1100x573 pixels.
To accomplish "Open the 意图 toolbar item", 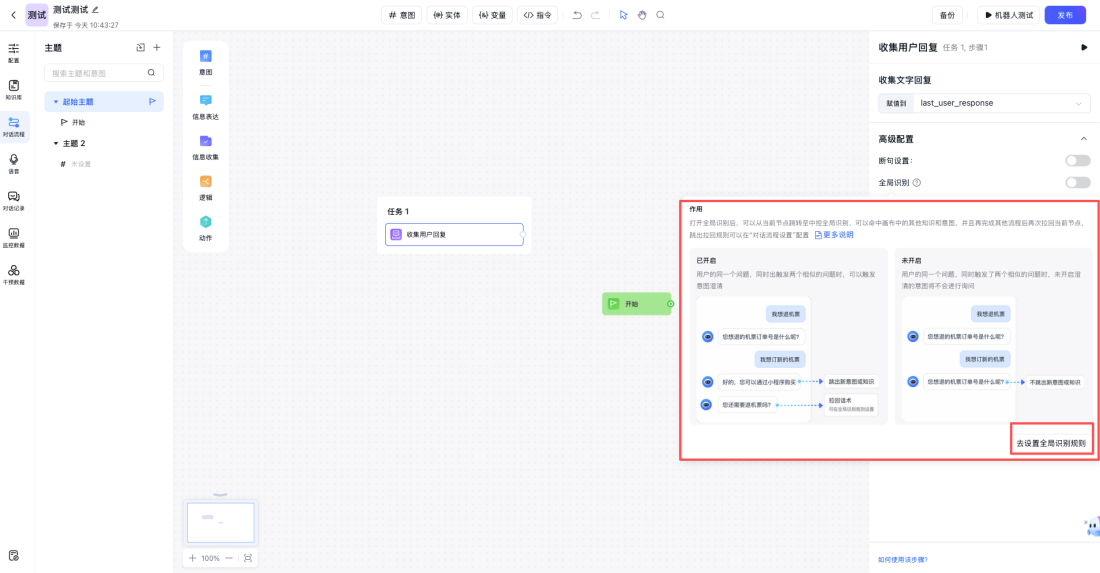I will 401,15.
